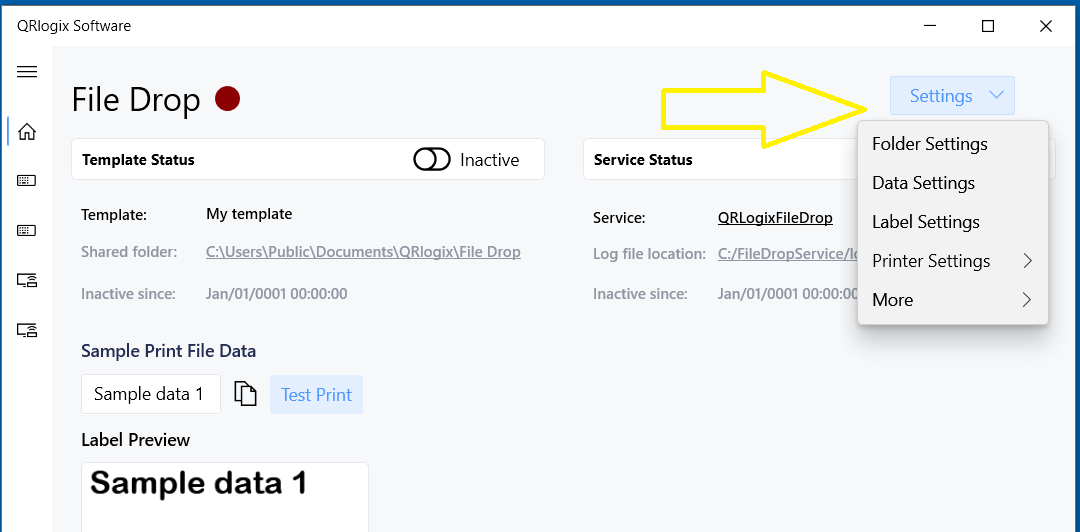Open the first wireless device icon in sidebar
The width and height of the screenshot is (1080, 532).
(x=27, y=280)
